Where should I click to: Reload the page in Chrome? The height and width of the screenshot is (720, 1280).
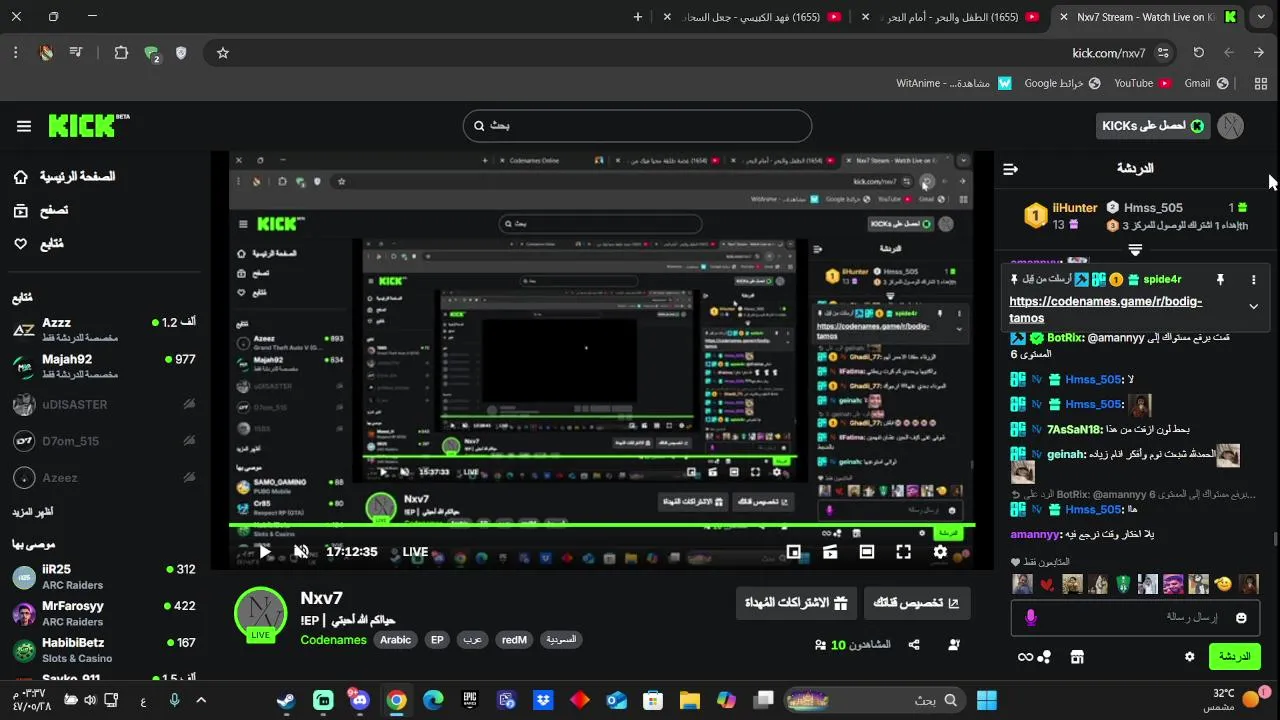[1198, 53]
